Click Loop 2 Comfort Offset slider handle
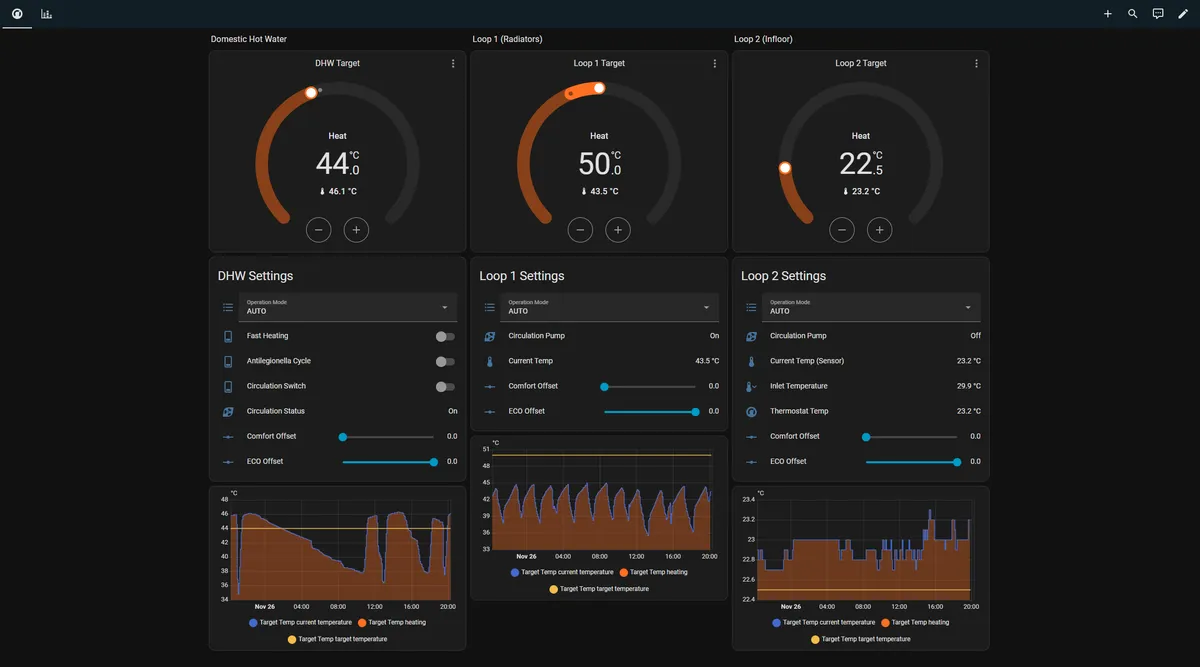This screenshot has height=667, width=1200. point(866,436)
